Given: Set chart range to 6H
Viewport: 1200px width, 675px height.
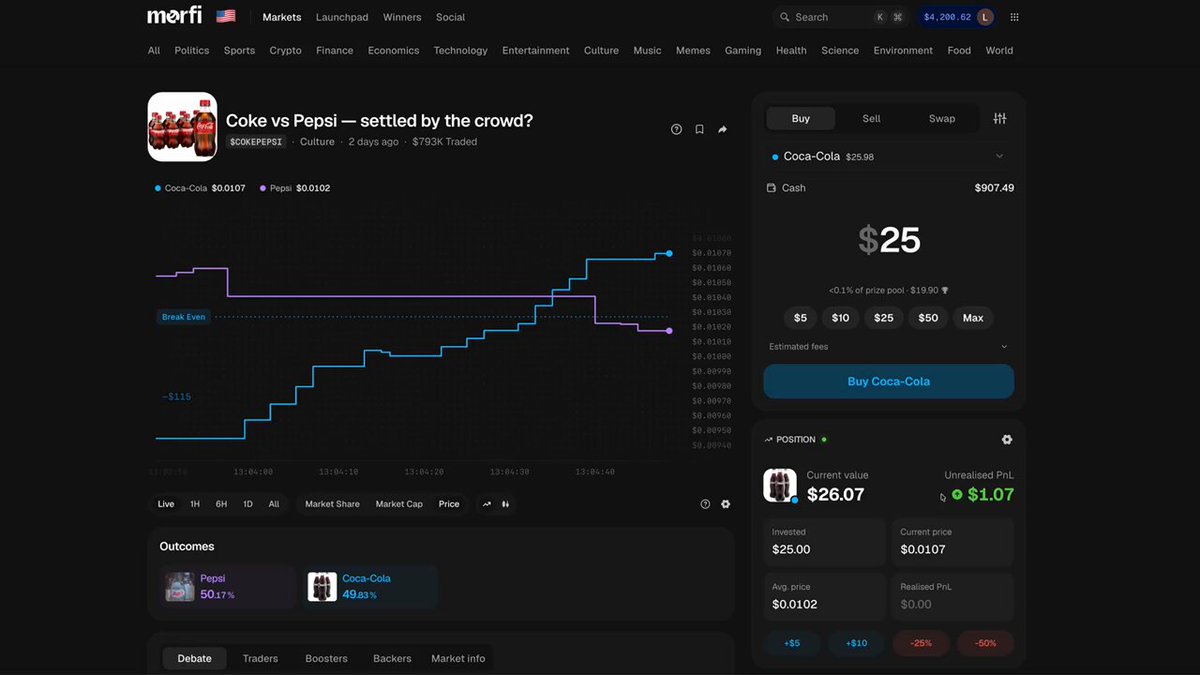Looking at the screenshot, I should coord(221,504).
